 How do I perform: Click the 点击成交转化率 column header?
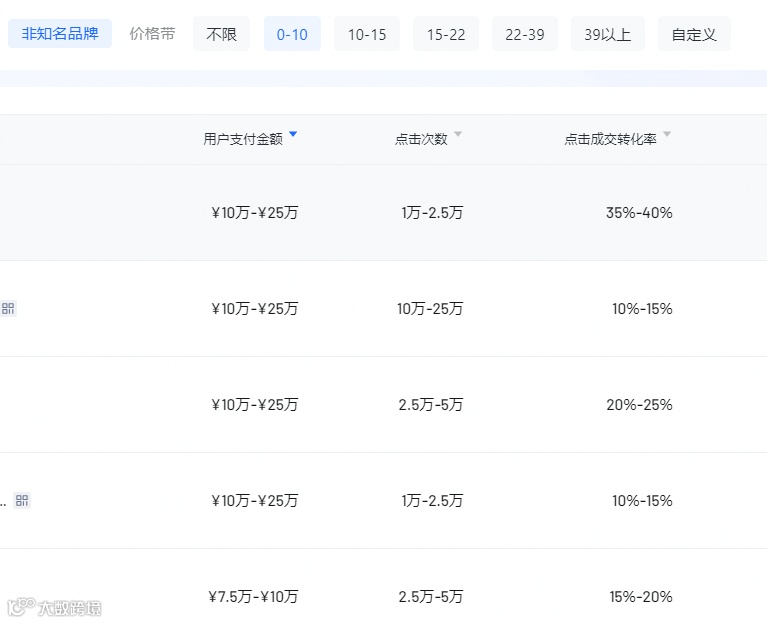(x=610, y=139)
